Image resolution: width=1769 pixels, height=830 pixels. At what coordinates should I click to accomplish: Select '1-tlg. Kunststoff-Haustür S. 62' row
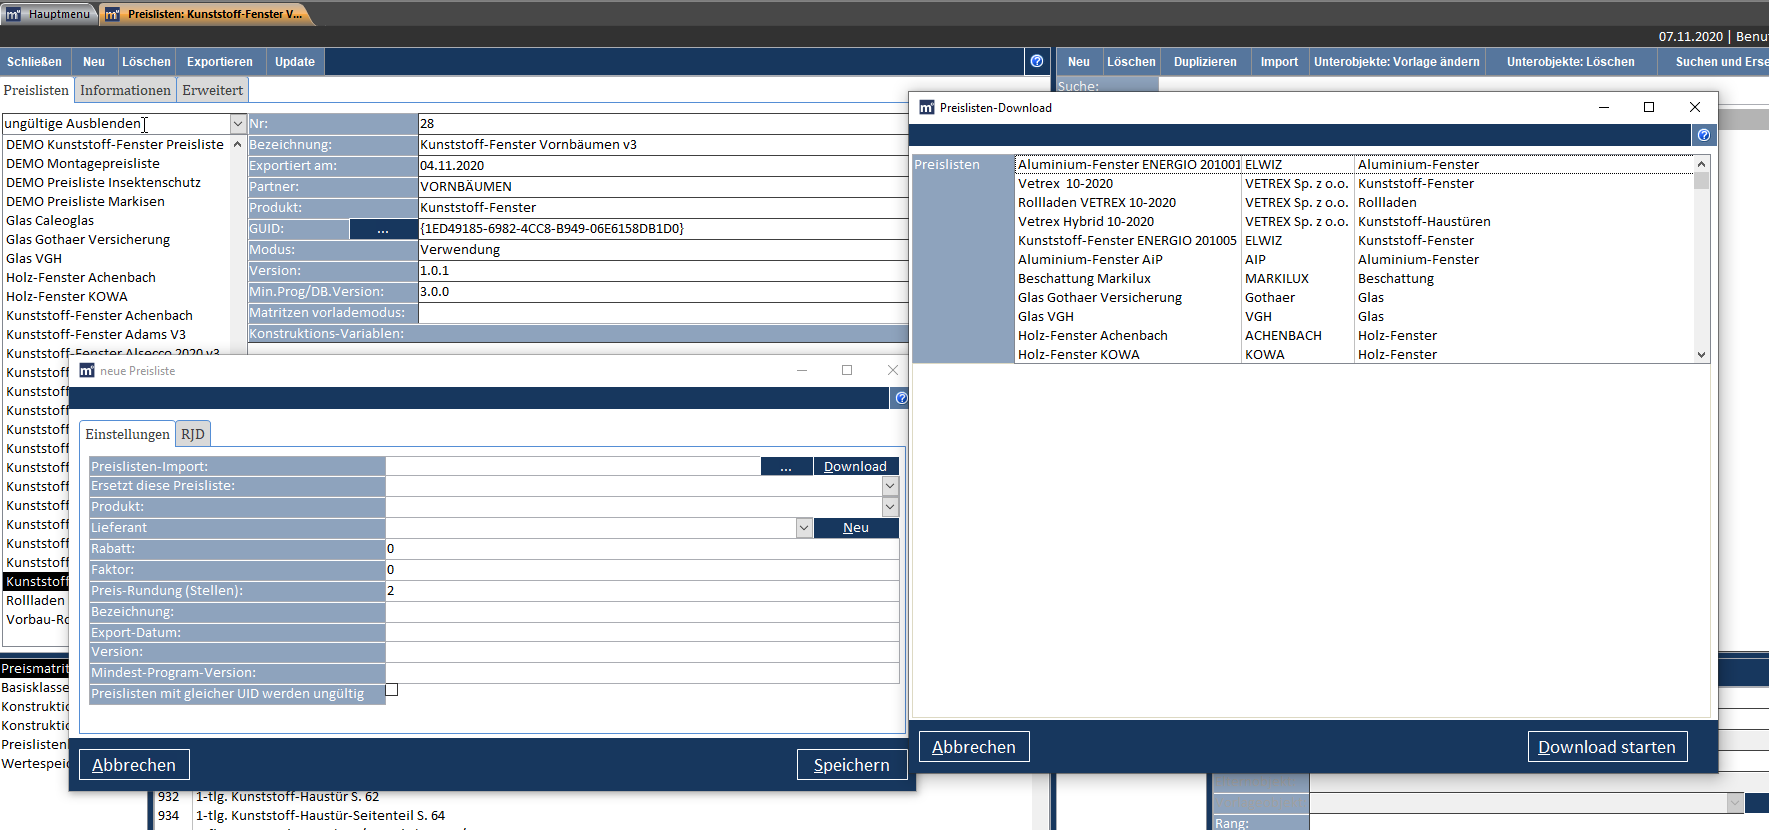click(287, 797)
